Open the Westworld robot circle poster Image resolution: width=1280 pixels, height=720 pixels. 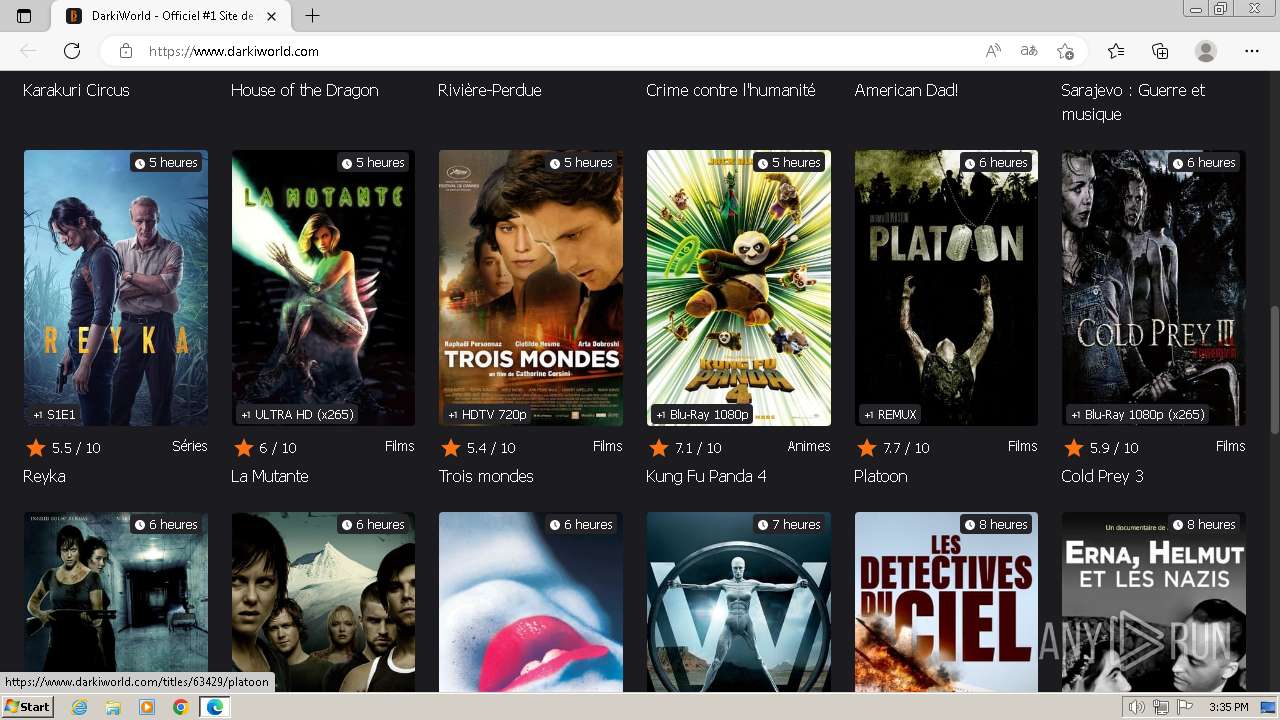coord(739,602)
